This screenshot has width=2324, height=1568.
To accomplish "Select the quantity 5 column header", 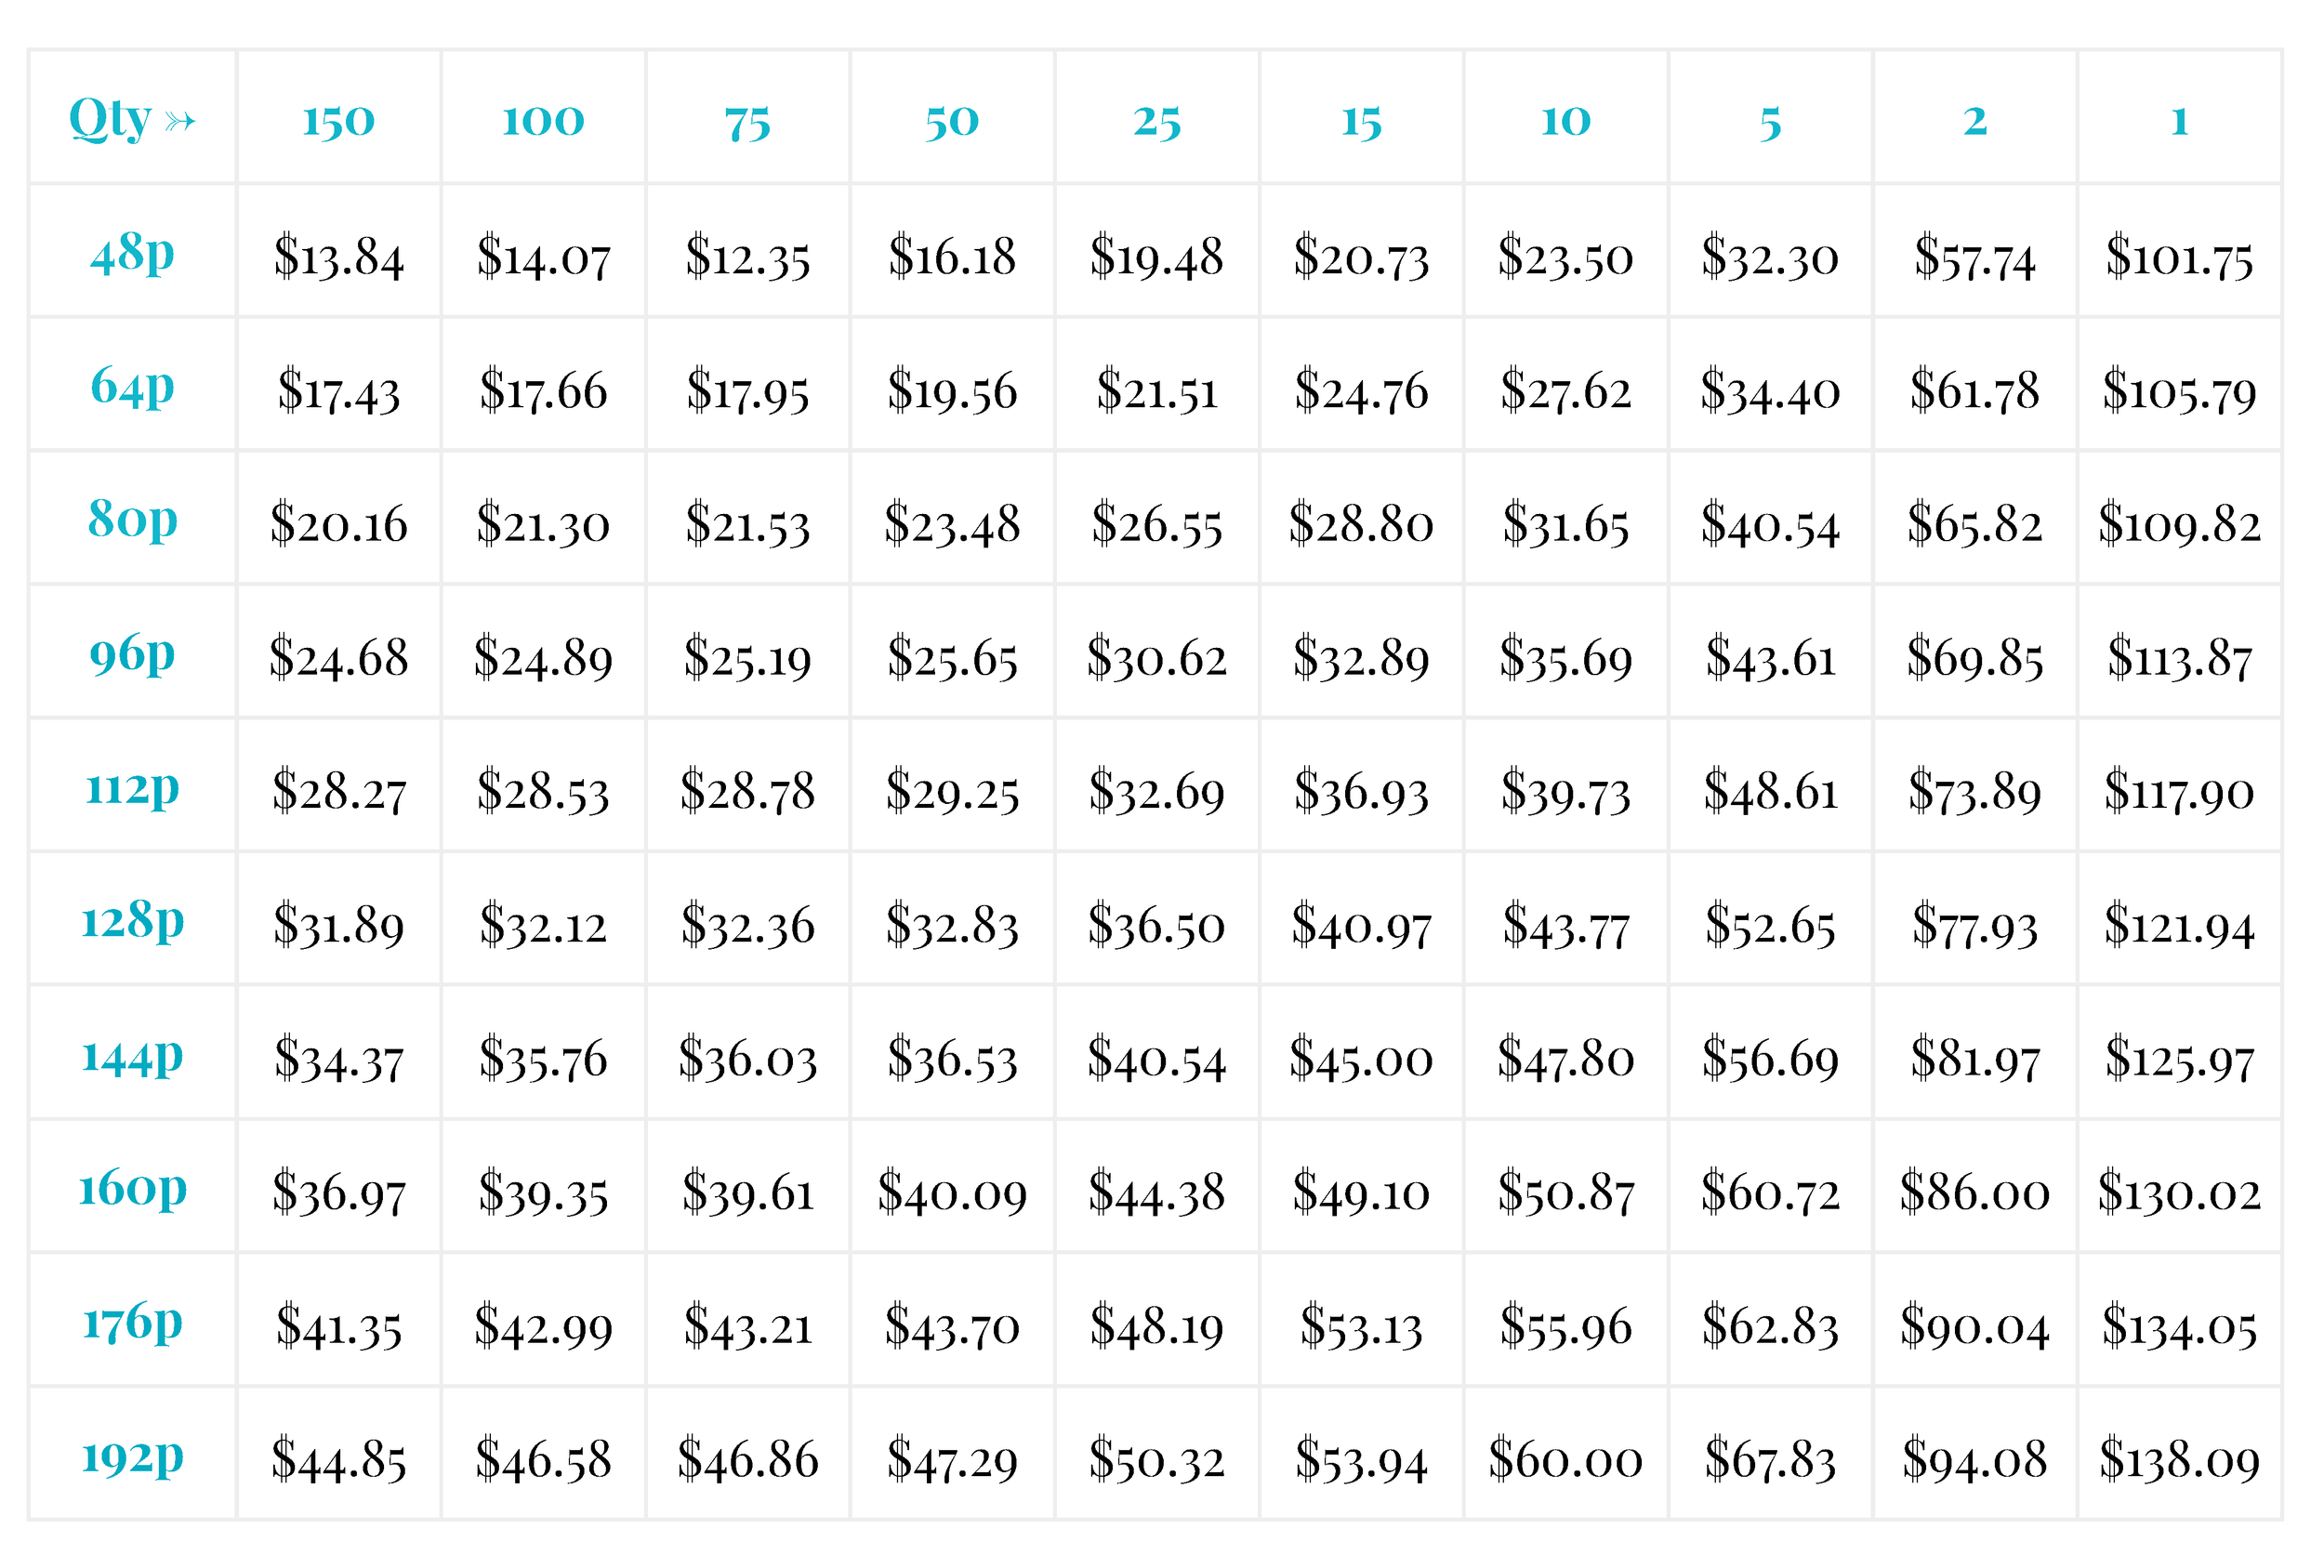I will tap(1771, 119).
